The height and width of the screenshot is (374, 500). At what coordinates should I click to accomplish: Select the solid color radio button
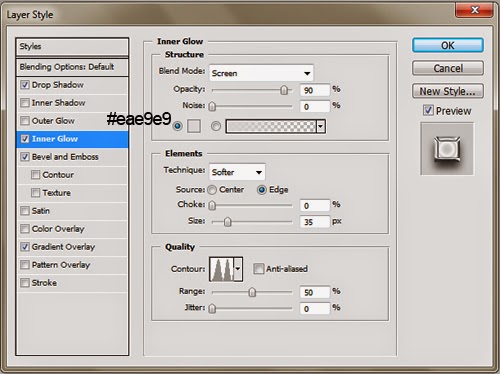(177, 126)
